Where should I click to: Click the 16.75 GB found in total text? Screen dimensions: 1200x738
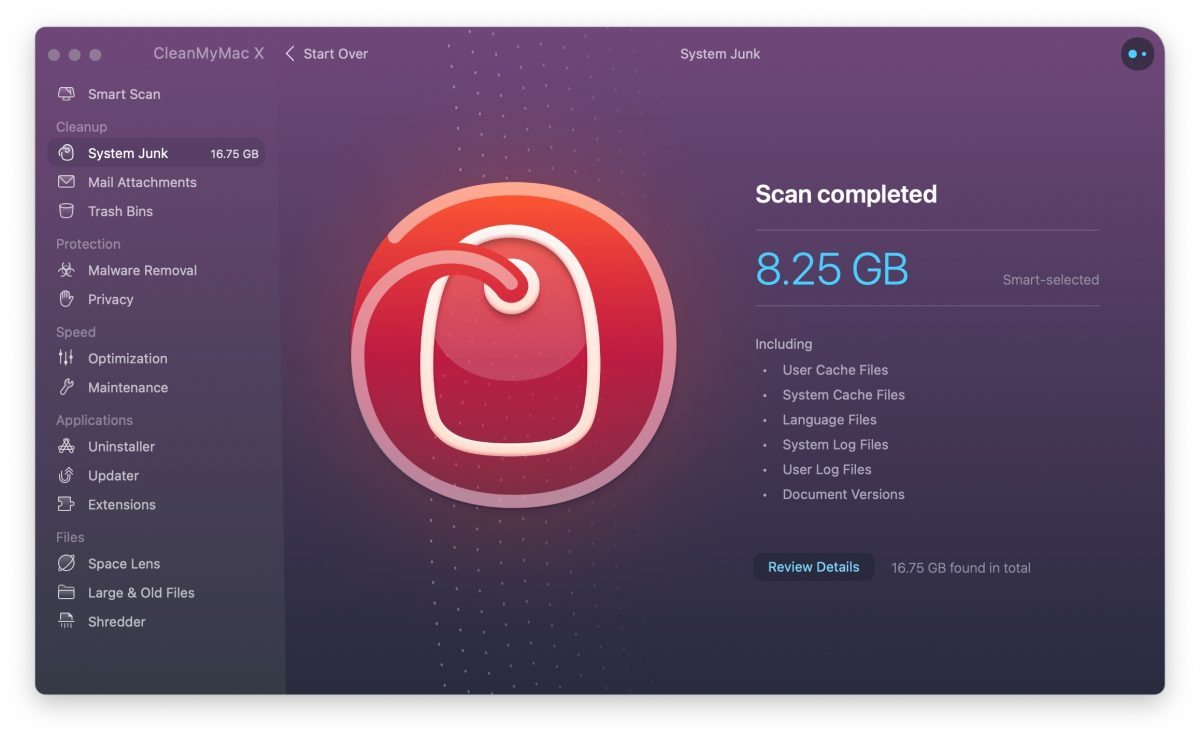[961, 568]
